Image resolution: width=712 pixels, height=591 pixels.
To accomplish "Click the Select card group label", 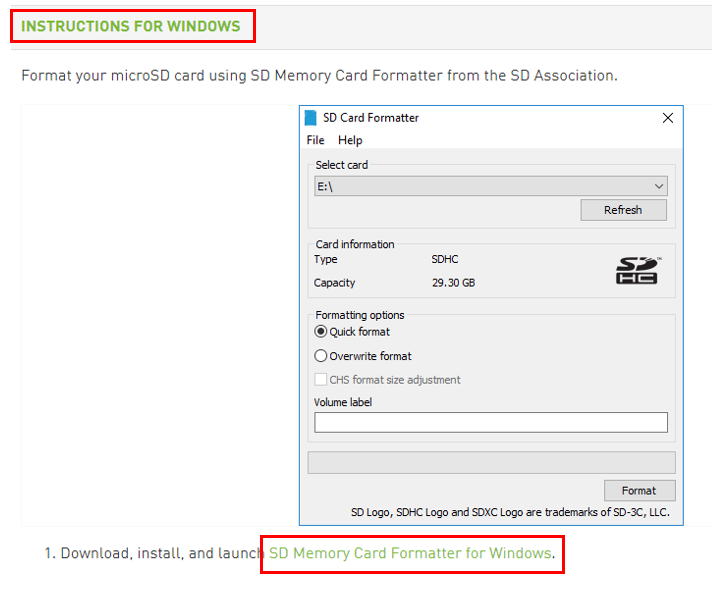I will pos(341,165).
